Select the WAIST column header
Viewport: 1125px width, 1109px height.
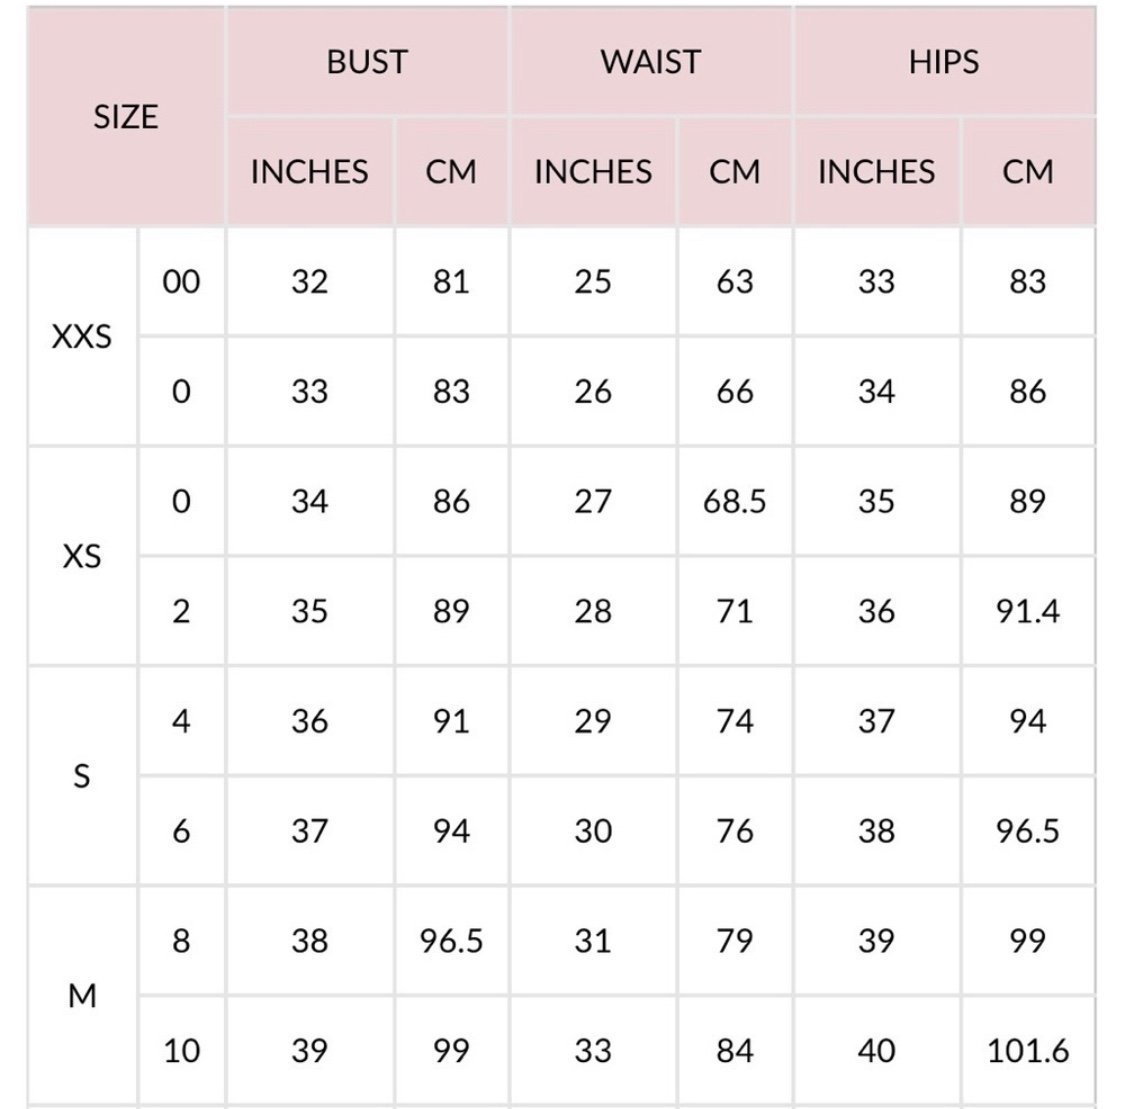(x=651, y=62)
